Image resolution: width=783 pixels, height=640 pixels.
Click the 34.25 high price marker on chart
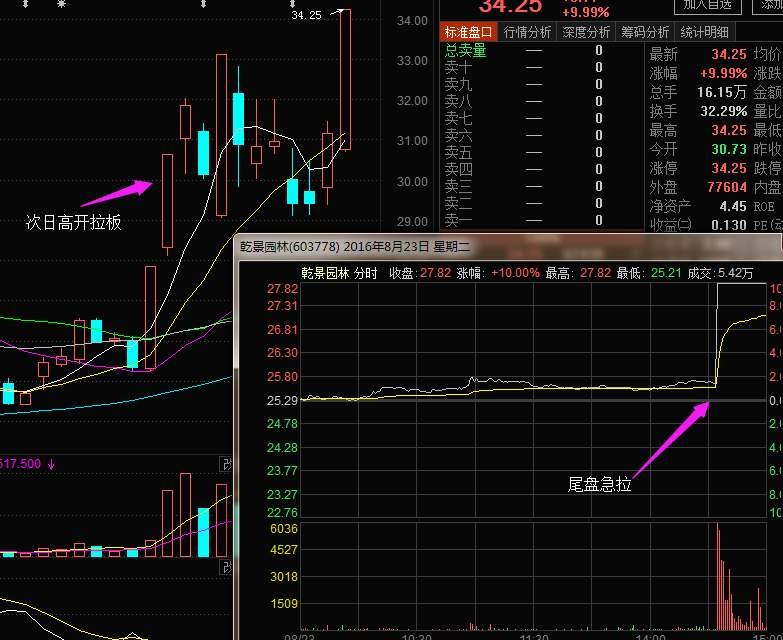coord(306,15)
